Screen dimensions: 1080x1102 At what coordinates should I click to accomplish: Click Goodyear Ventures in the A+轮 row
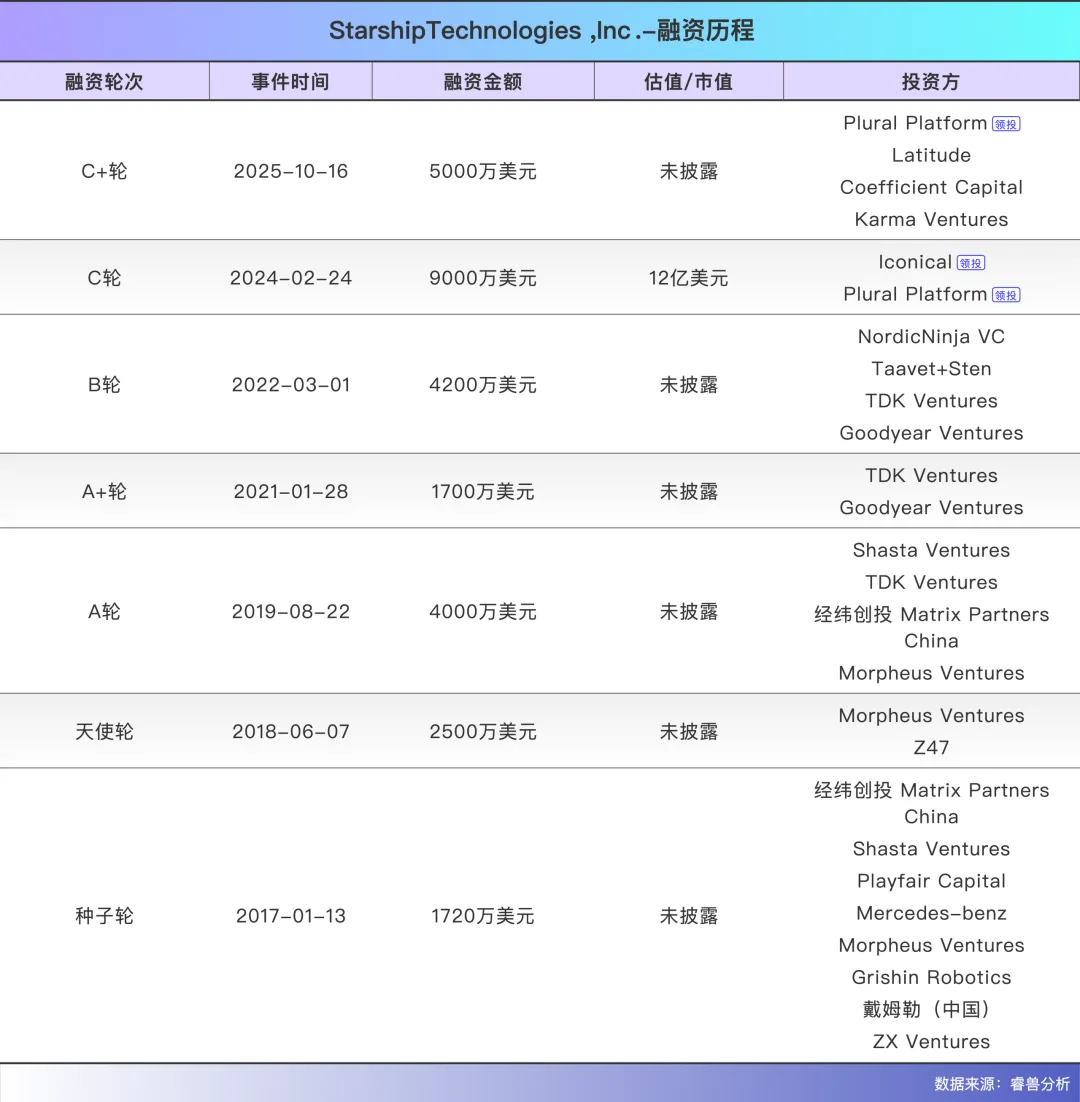click(x=931, y=507)
